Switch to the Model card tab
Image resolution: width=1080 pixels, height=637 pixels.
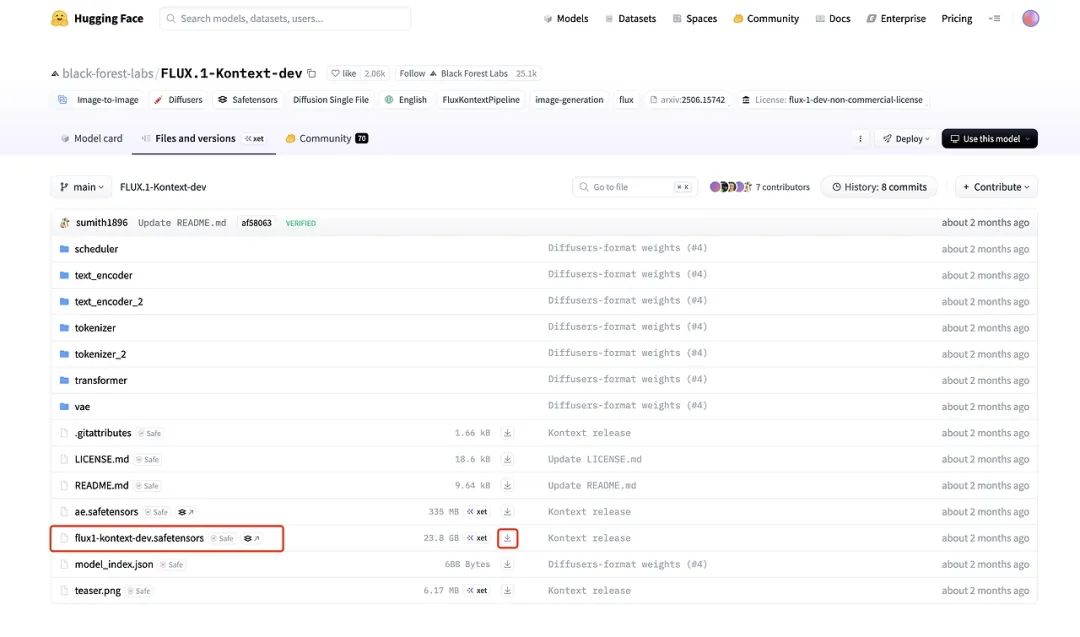coord(92,138)
